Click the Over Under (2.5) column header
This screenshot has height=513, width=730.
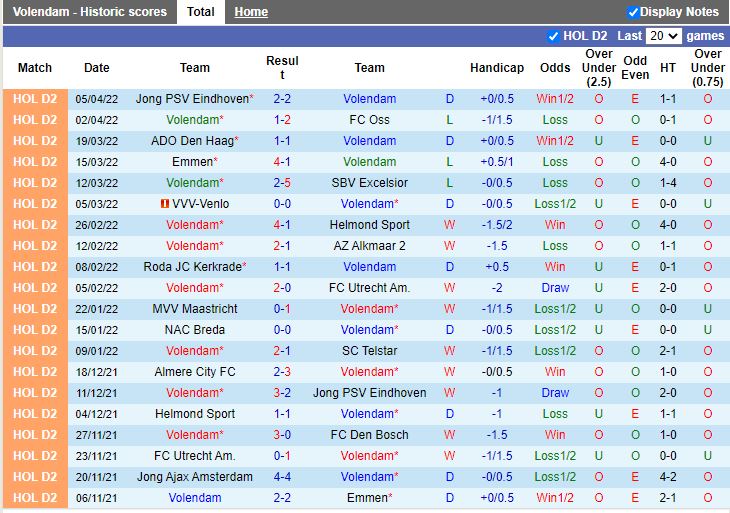[x=599, y=68]
